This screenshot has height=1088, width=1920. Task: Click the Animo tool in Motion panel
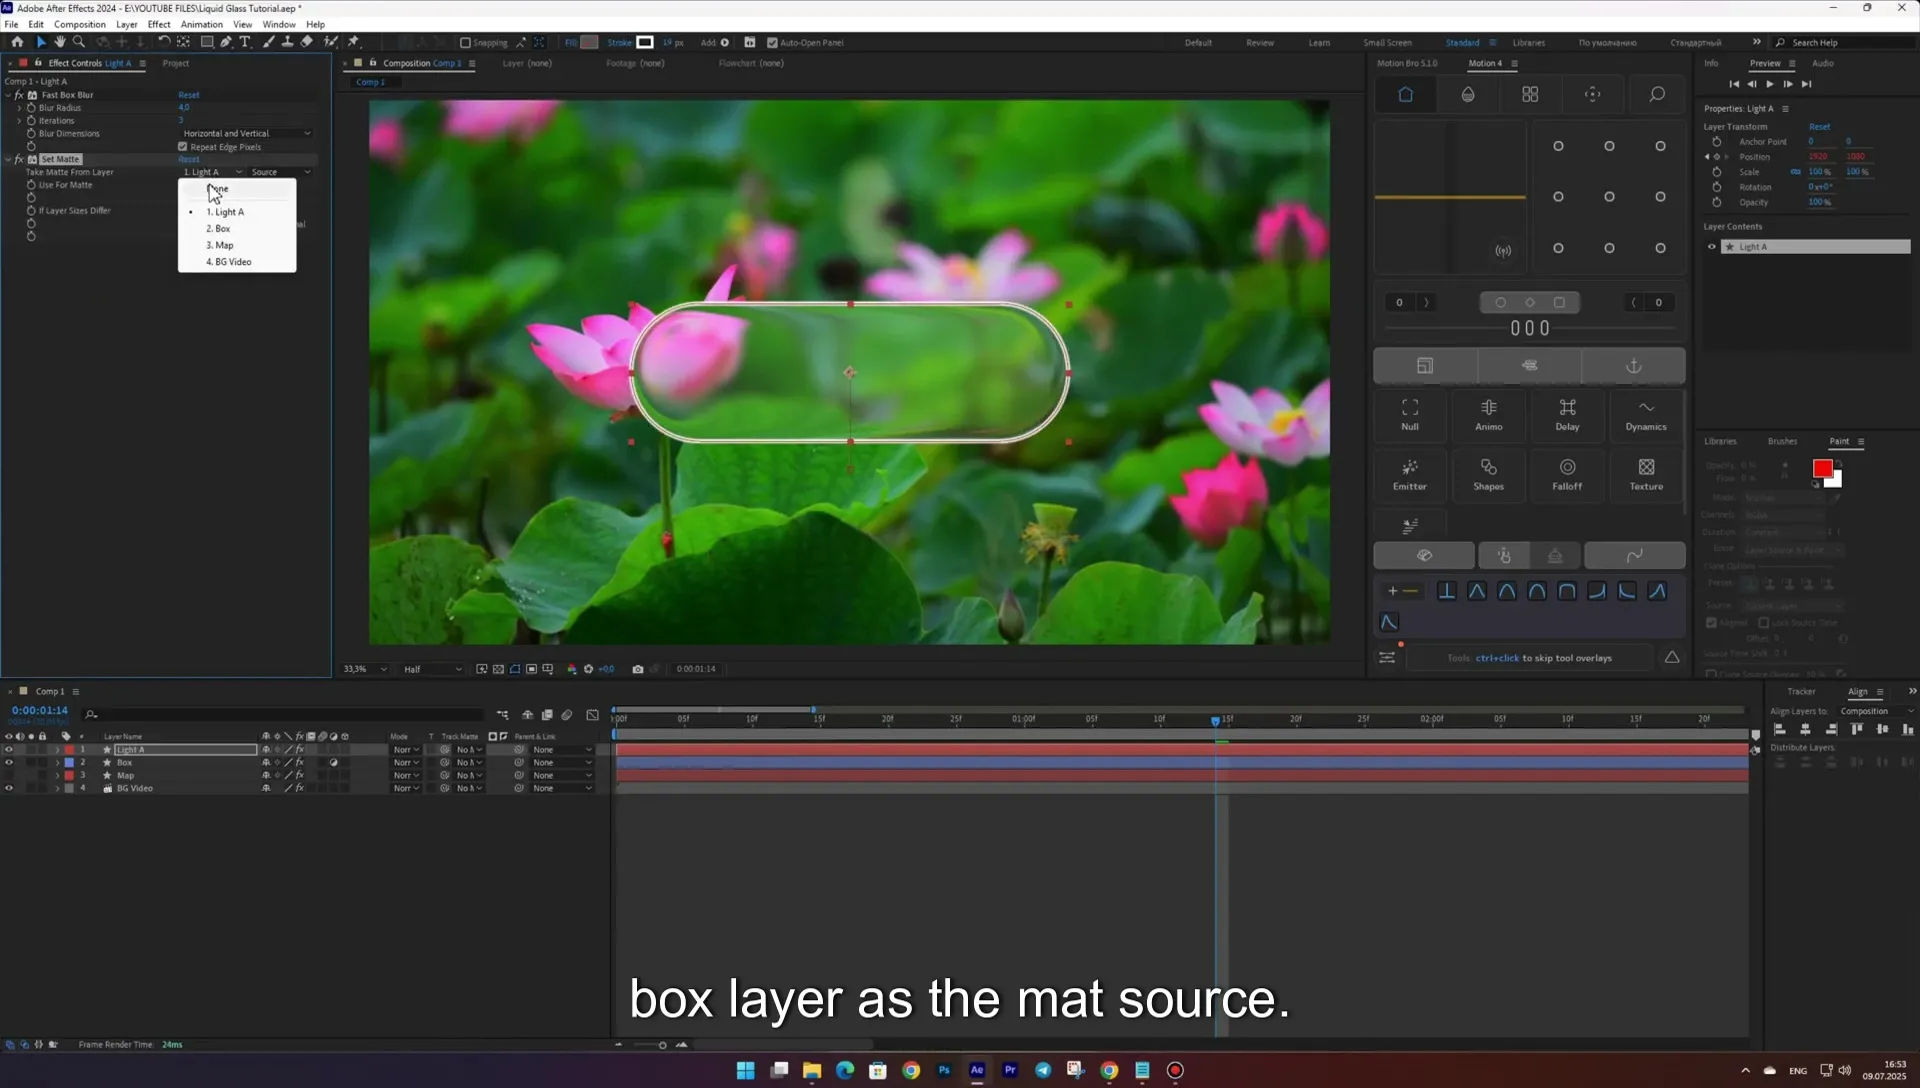(1489, 414)
